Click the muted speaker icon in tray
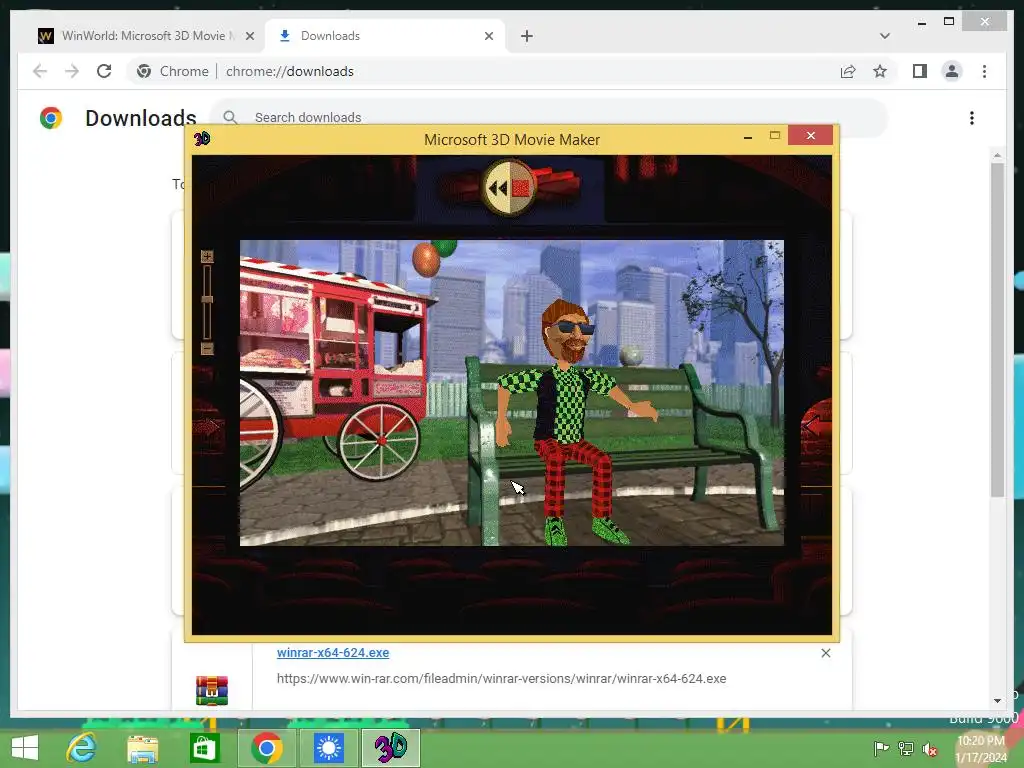1024x768 pixels. tap(930, 749)
